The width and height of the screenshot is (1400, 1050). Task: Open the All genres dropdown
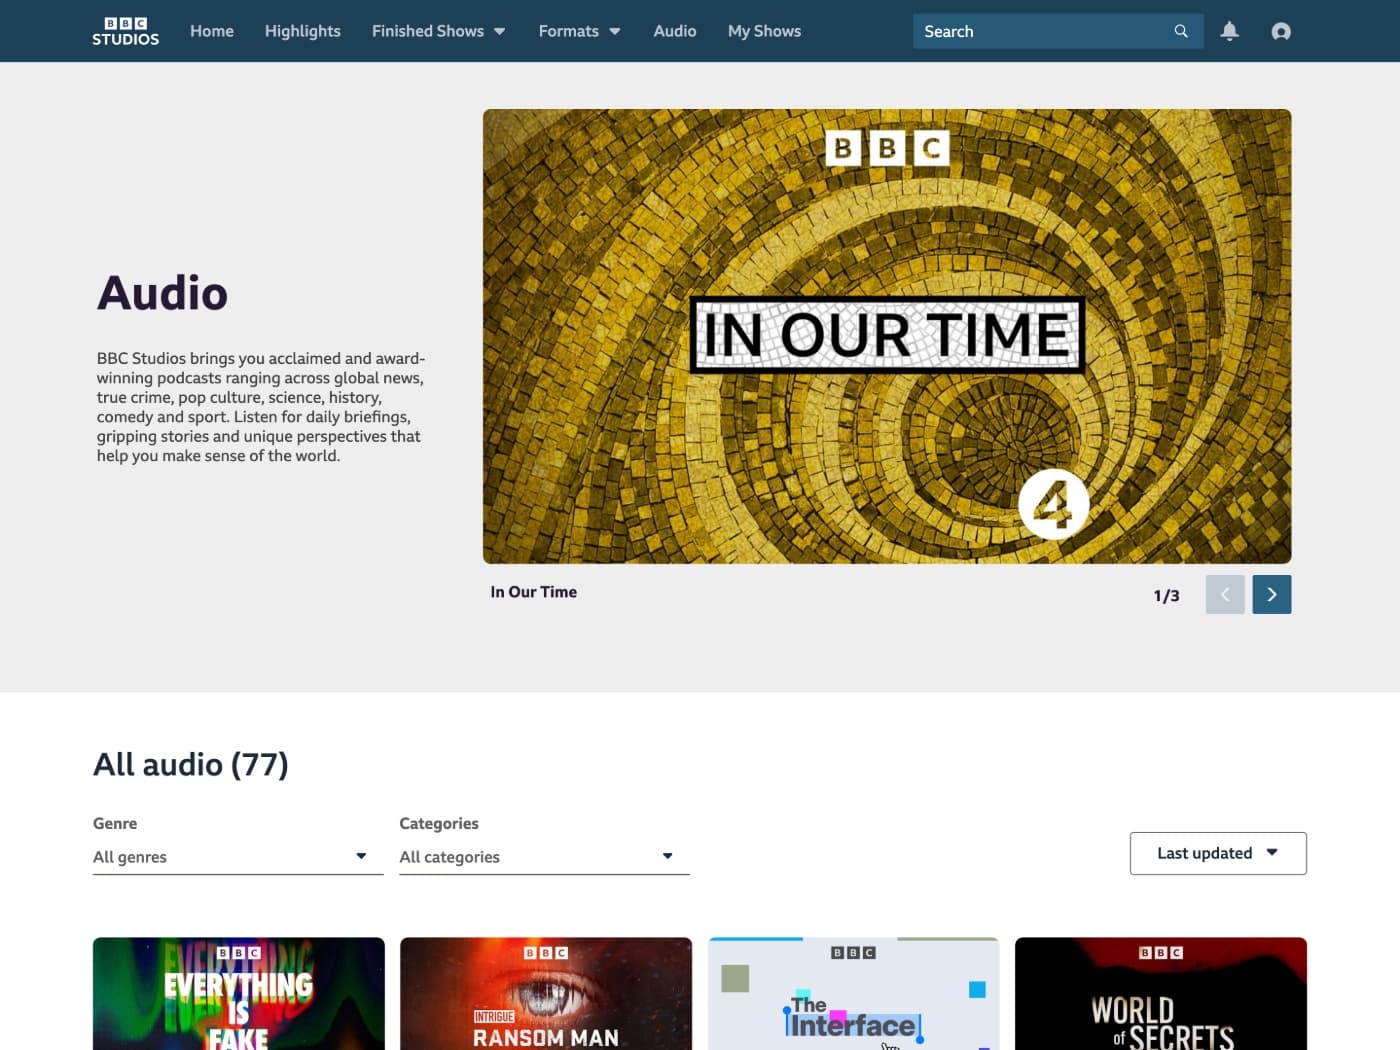tap(238, 857)
